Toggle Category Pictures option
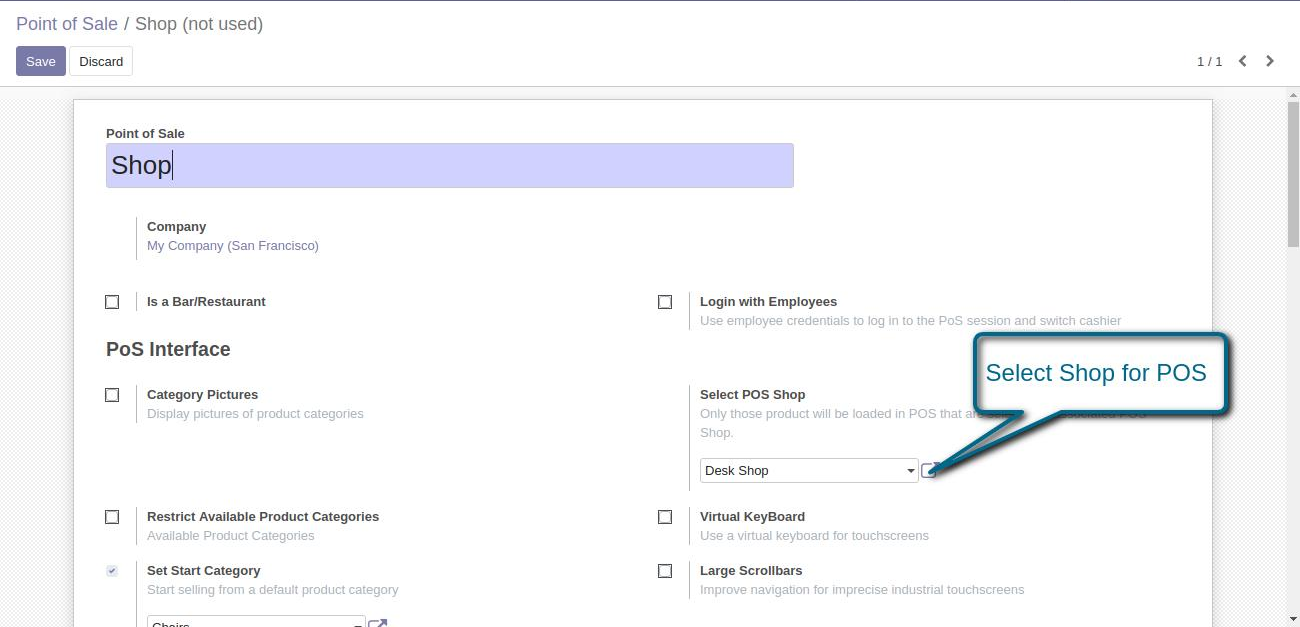Image resolution: width=1300 pixels, height=627 pixels. point(112,395)
